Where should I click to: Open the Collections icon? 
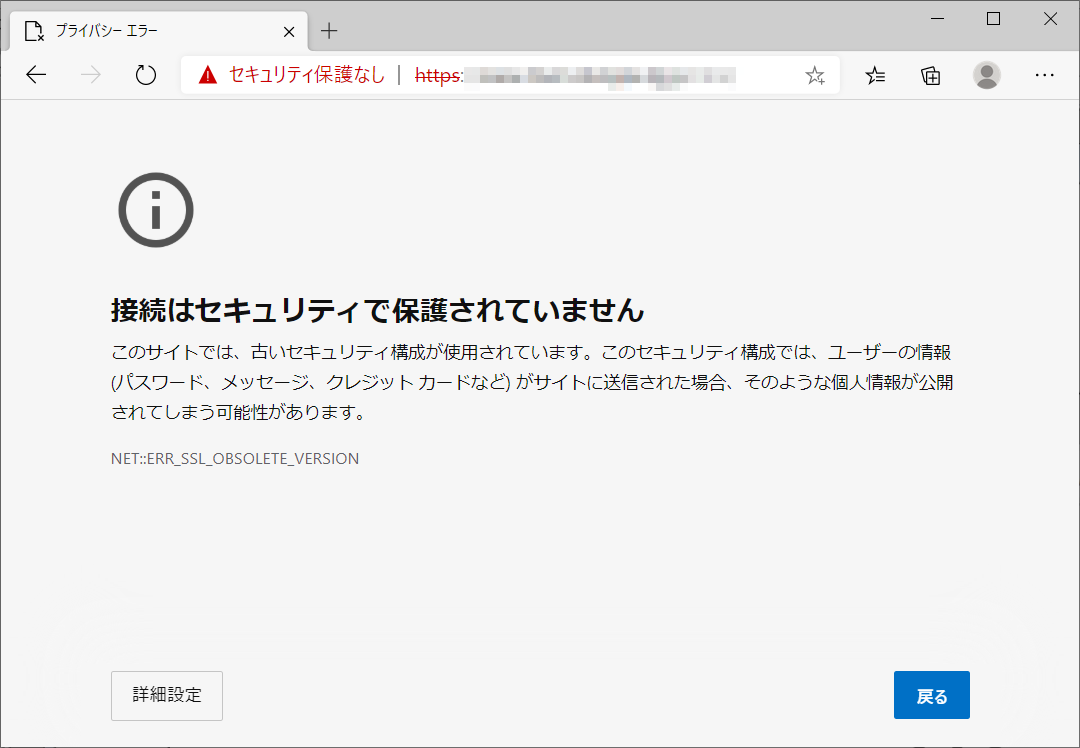click(x=931, y=75)
